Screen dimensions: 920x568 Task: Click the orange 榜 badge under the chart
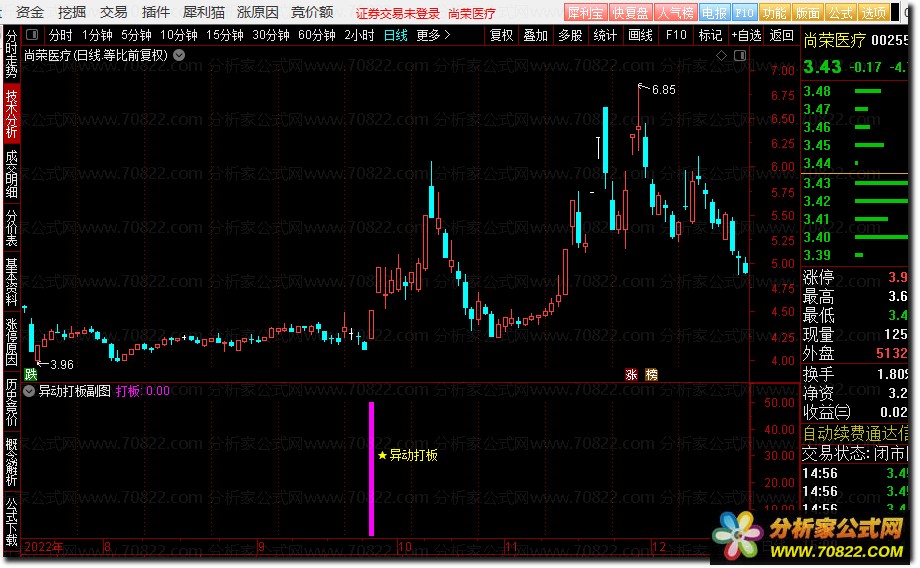[x=651, y=374]
